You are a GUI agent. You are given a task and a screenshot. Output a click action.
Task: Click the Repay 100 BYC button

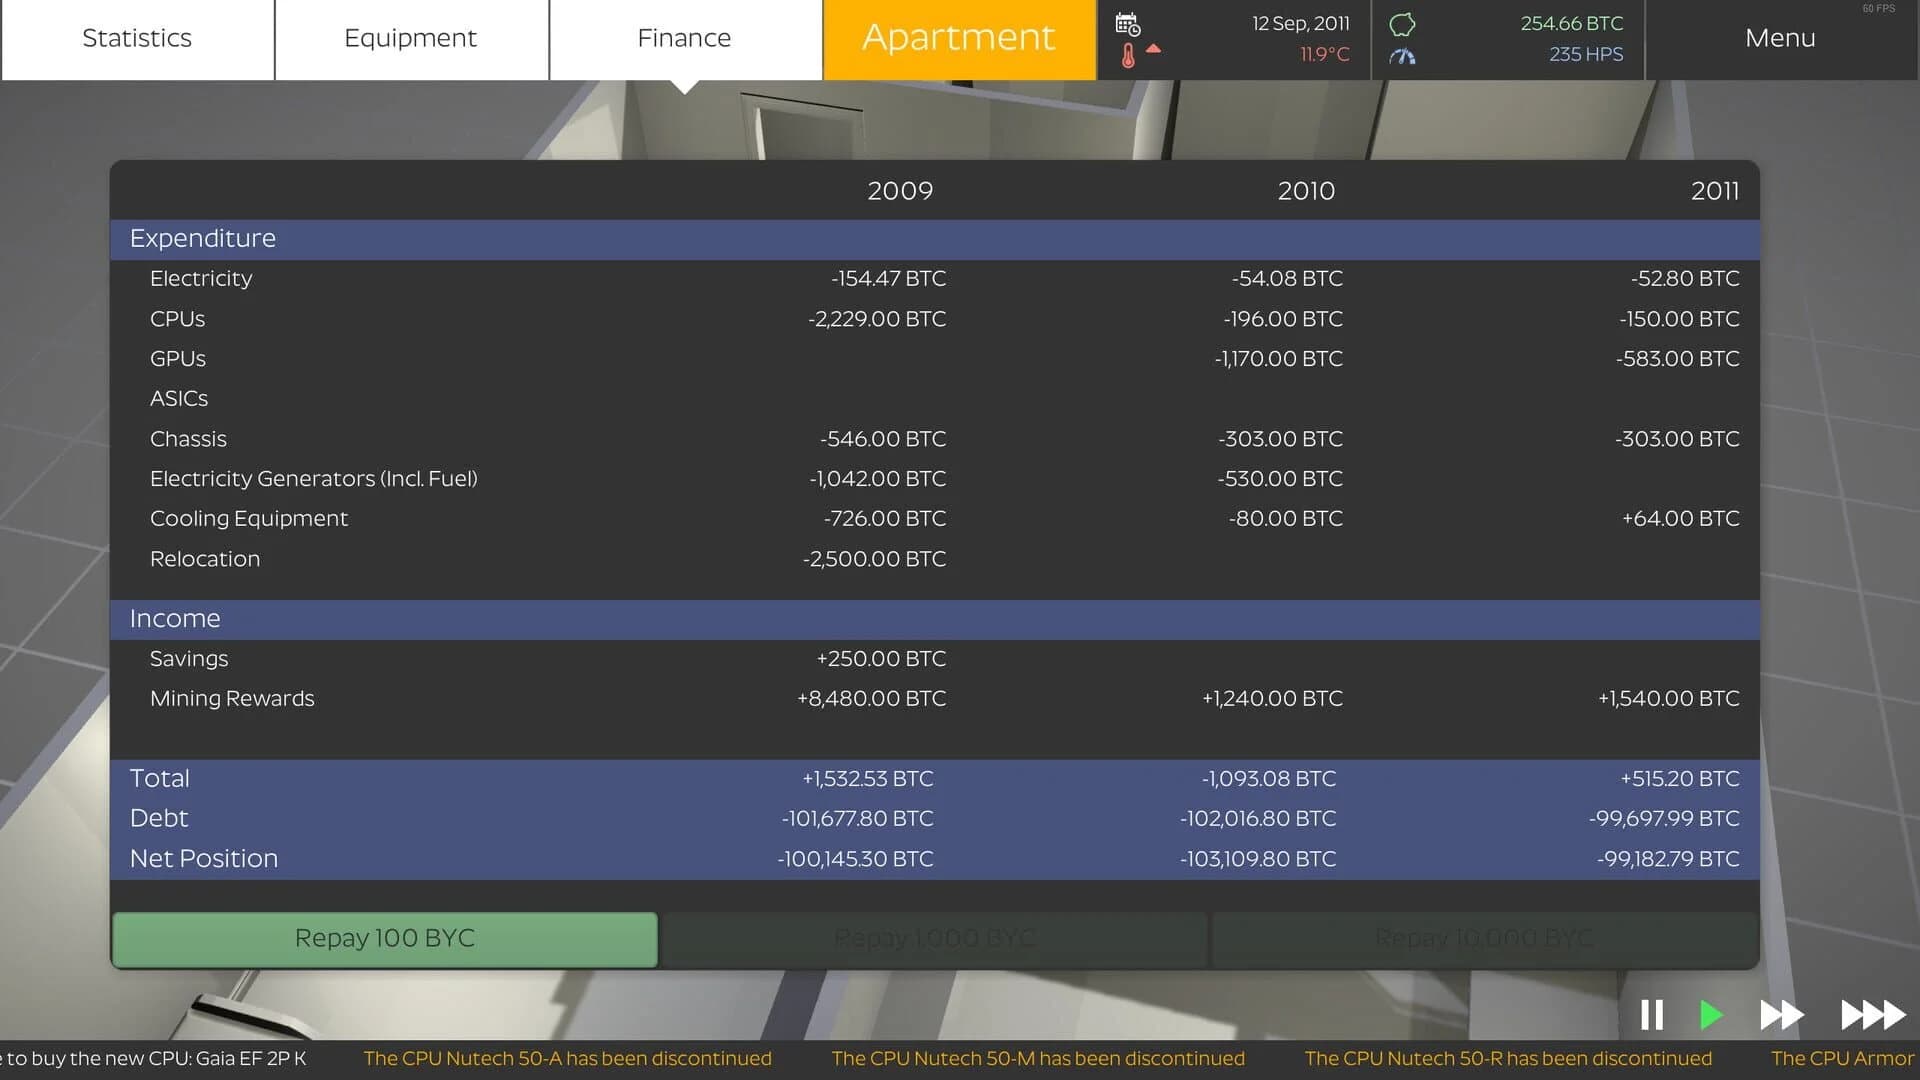pos(385,938)
